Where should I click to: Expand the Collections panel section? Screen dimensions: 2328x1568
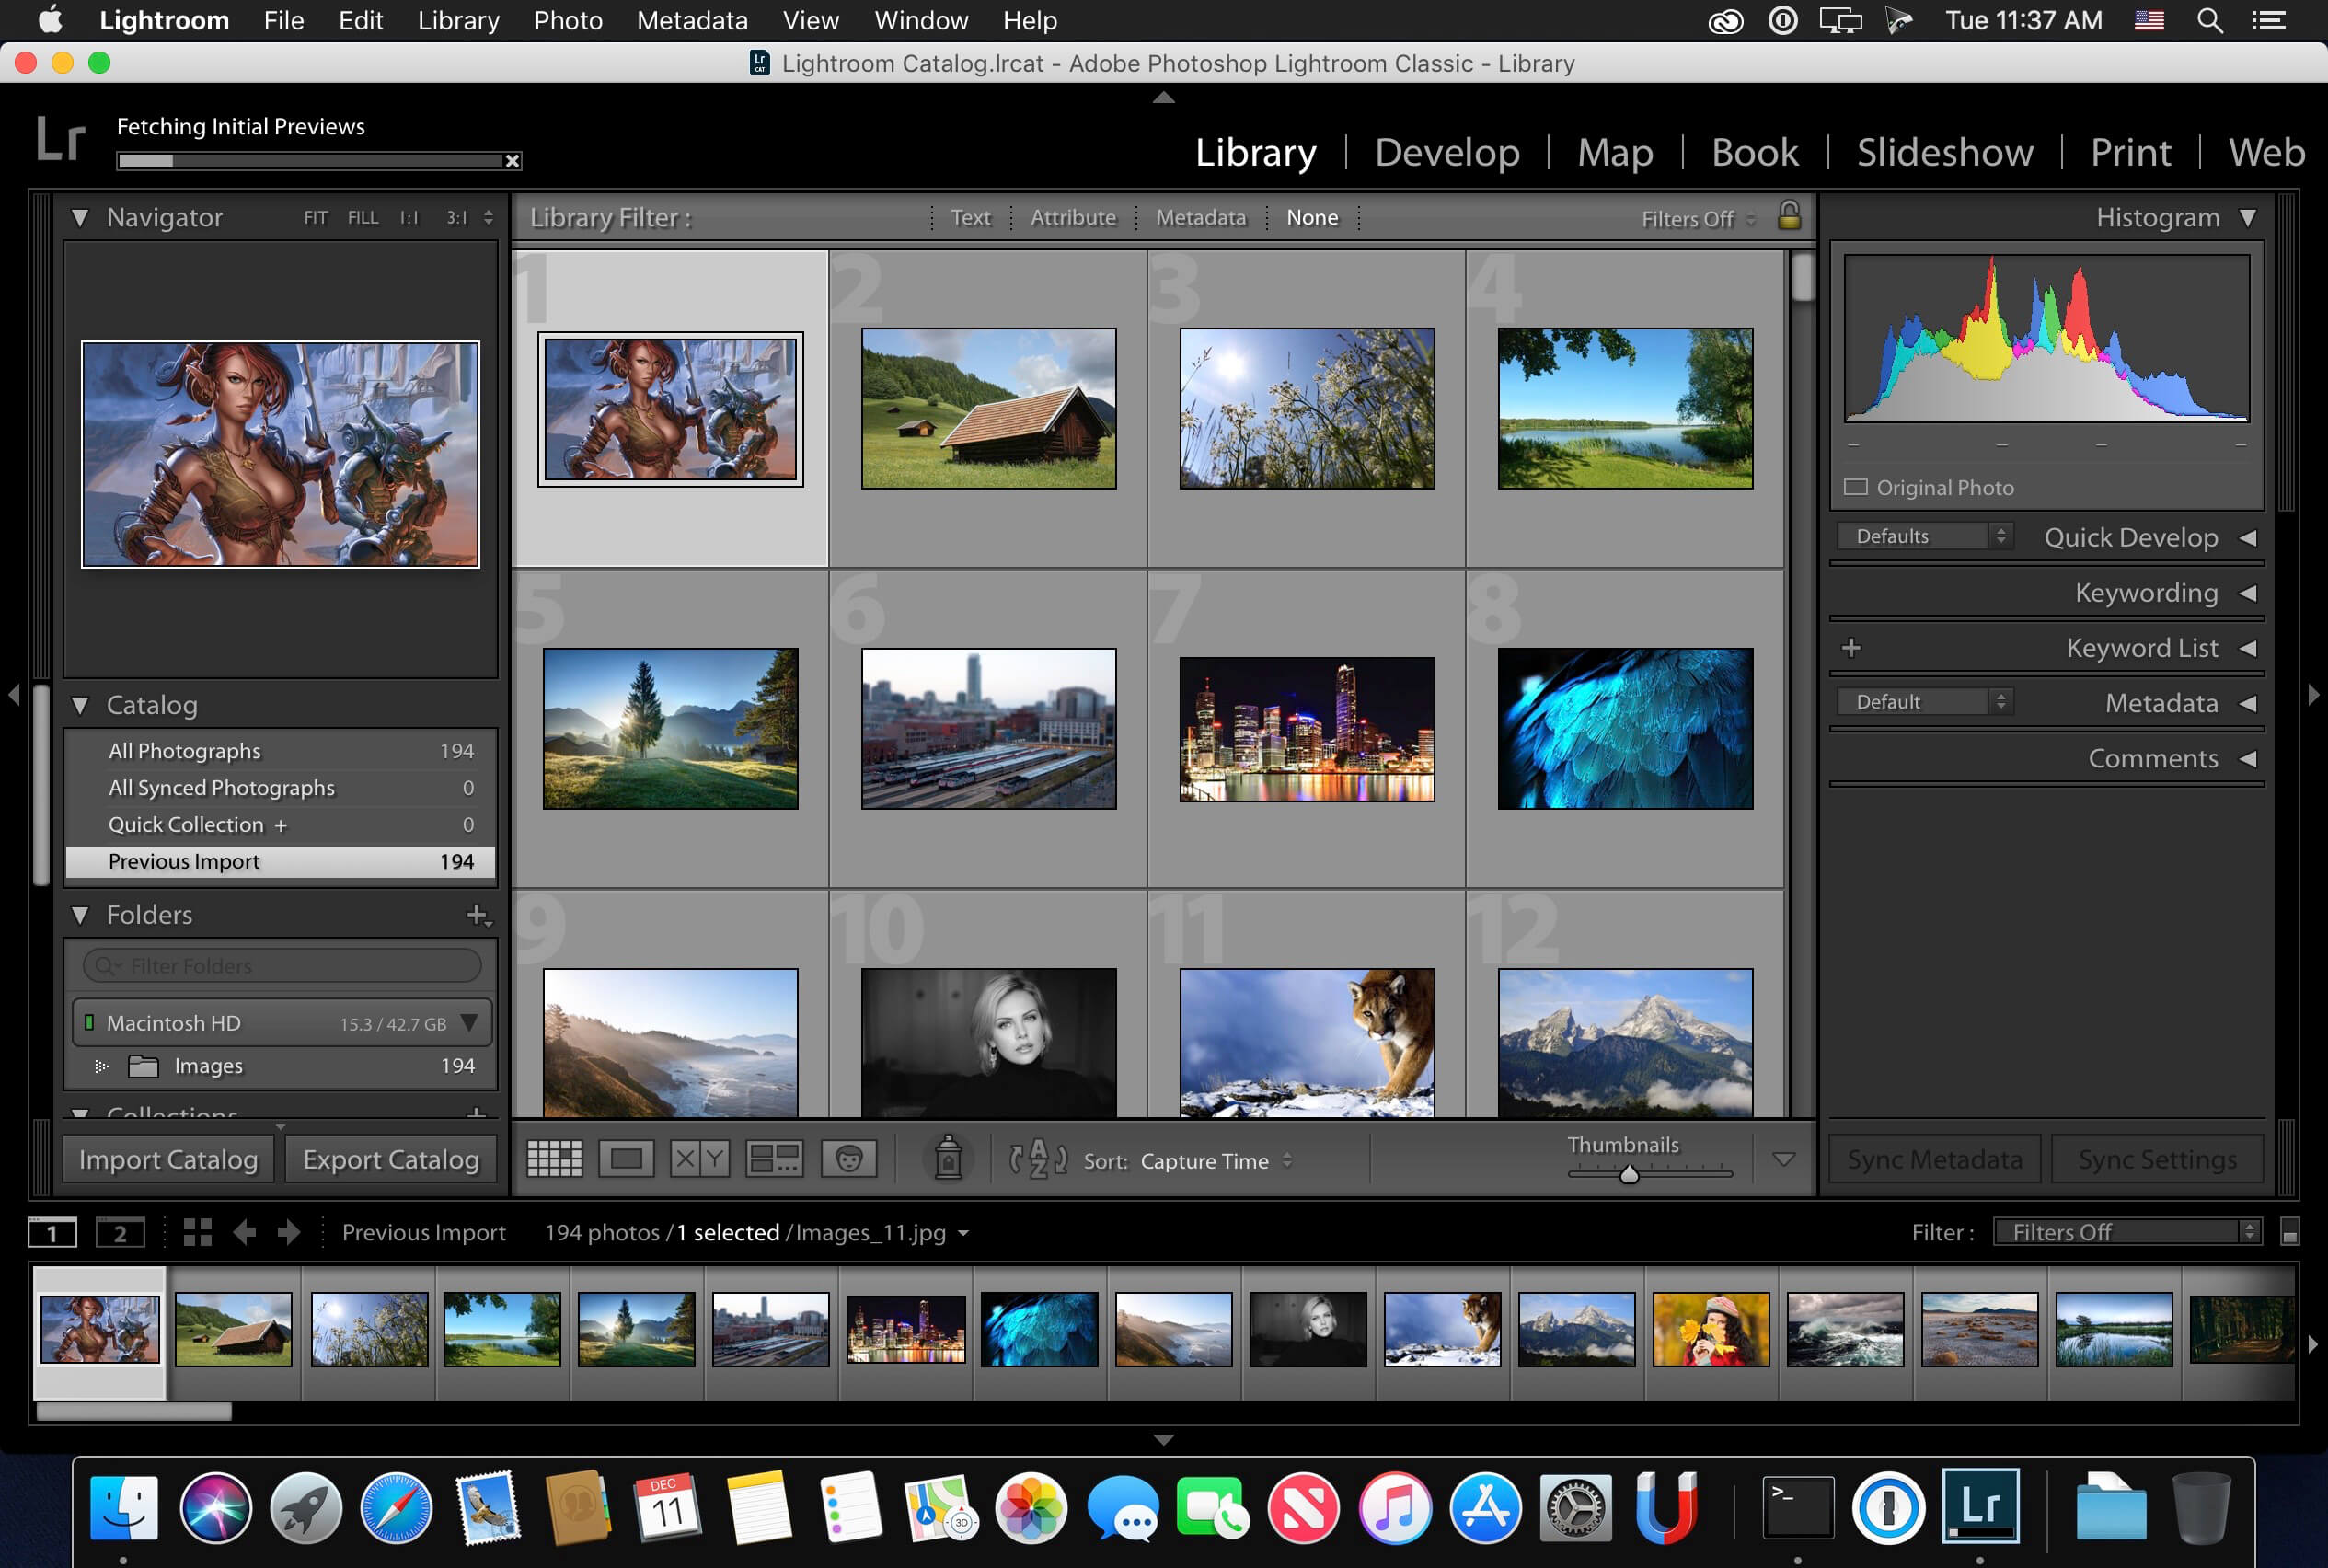click(84, 1113)
